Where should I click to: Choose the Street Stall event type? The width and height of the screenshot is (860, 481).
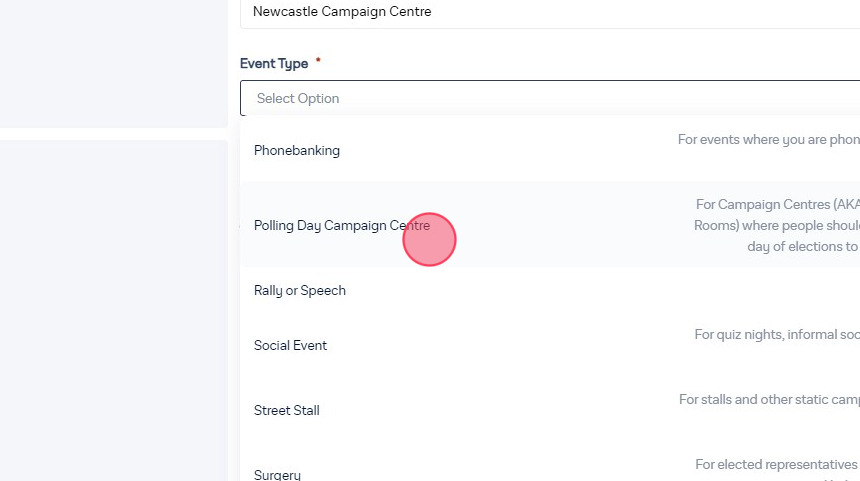[287, 410]
